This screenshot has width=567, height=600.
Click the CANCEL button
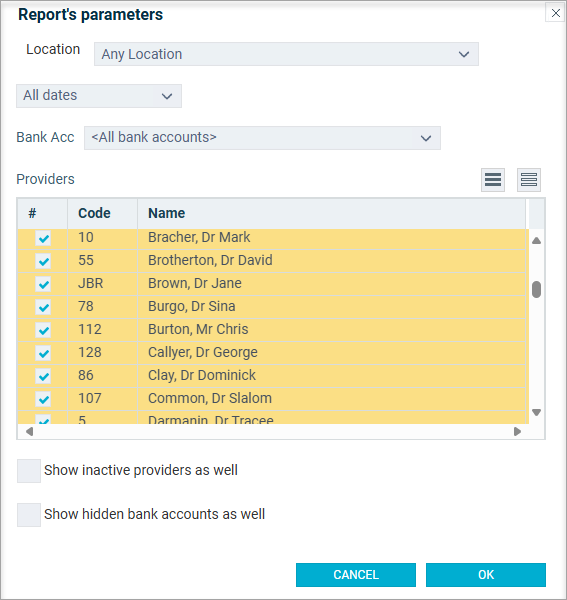[356, 575]
